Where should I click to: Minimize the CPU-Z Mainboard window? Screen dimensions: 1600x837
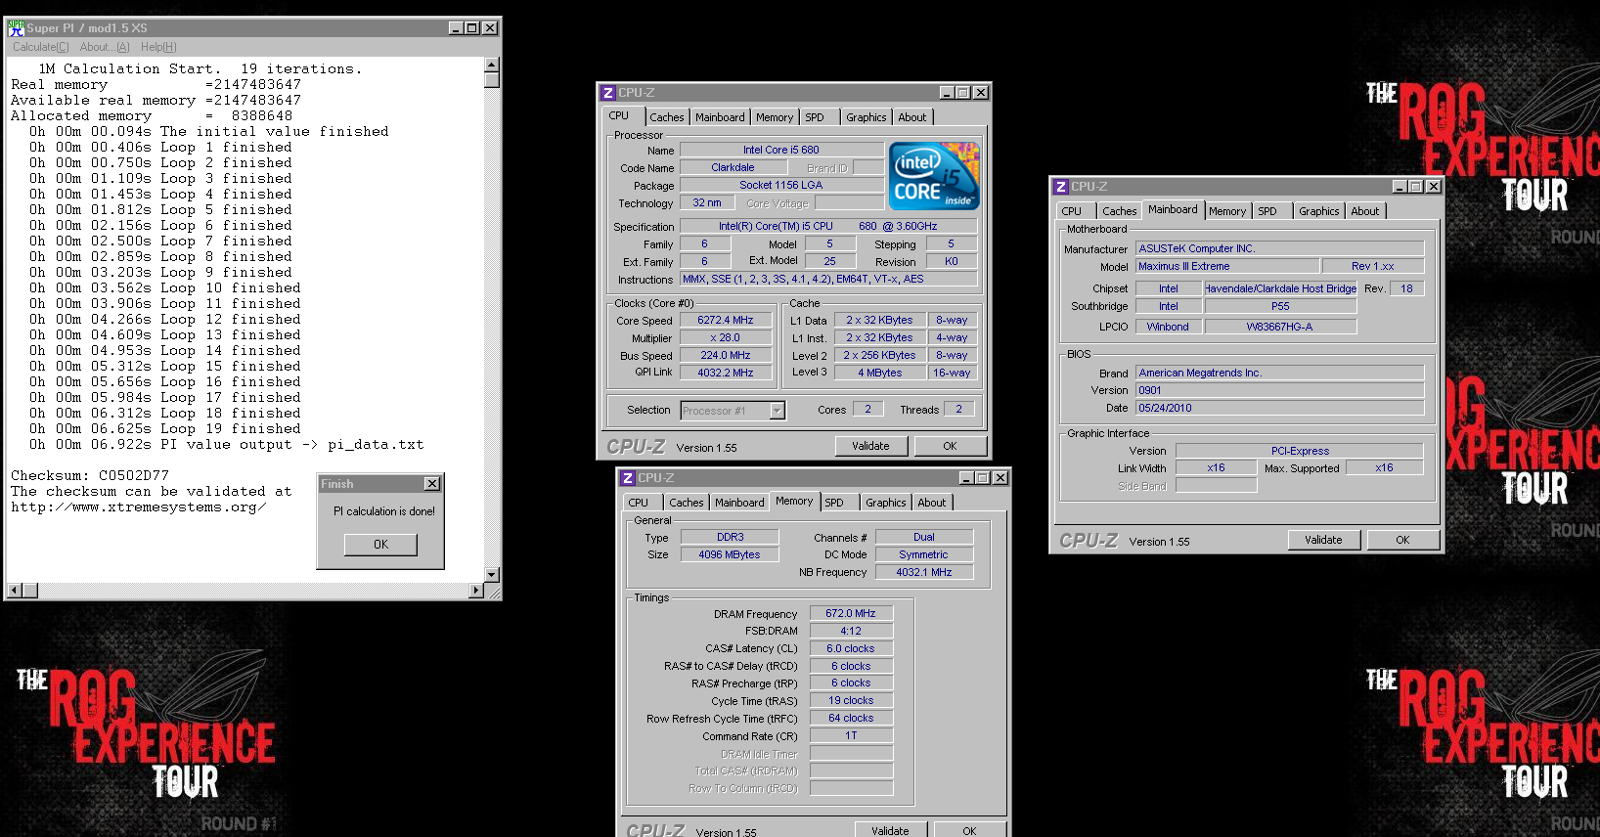pyautogui.click(x=1399, y=187)
